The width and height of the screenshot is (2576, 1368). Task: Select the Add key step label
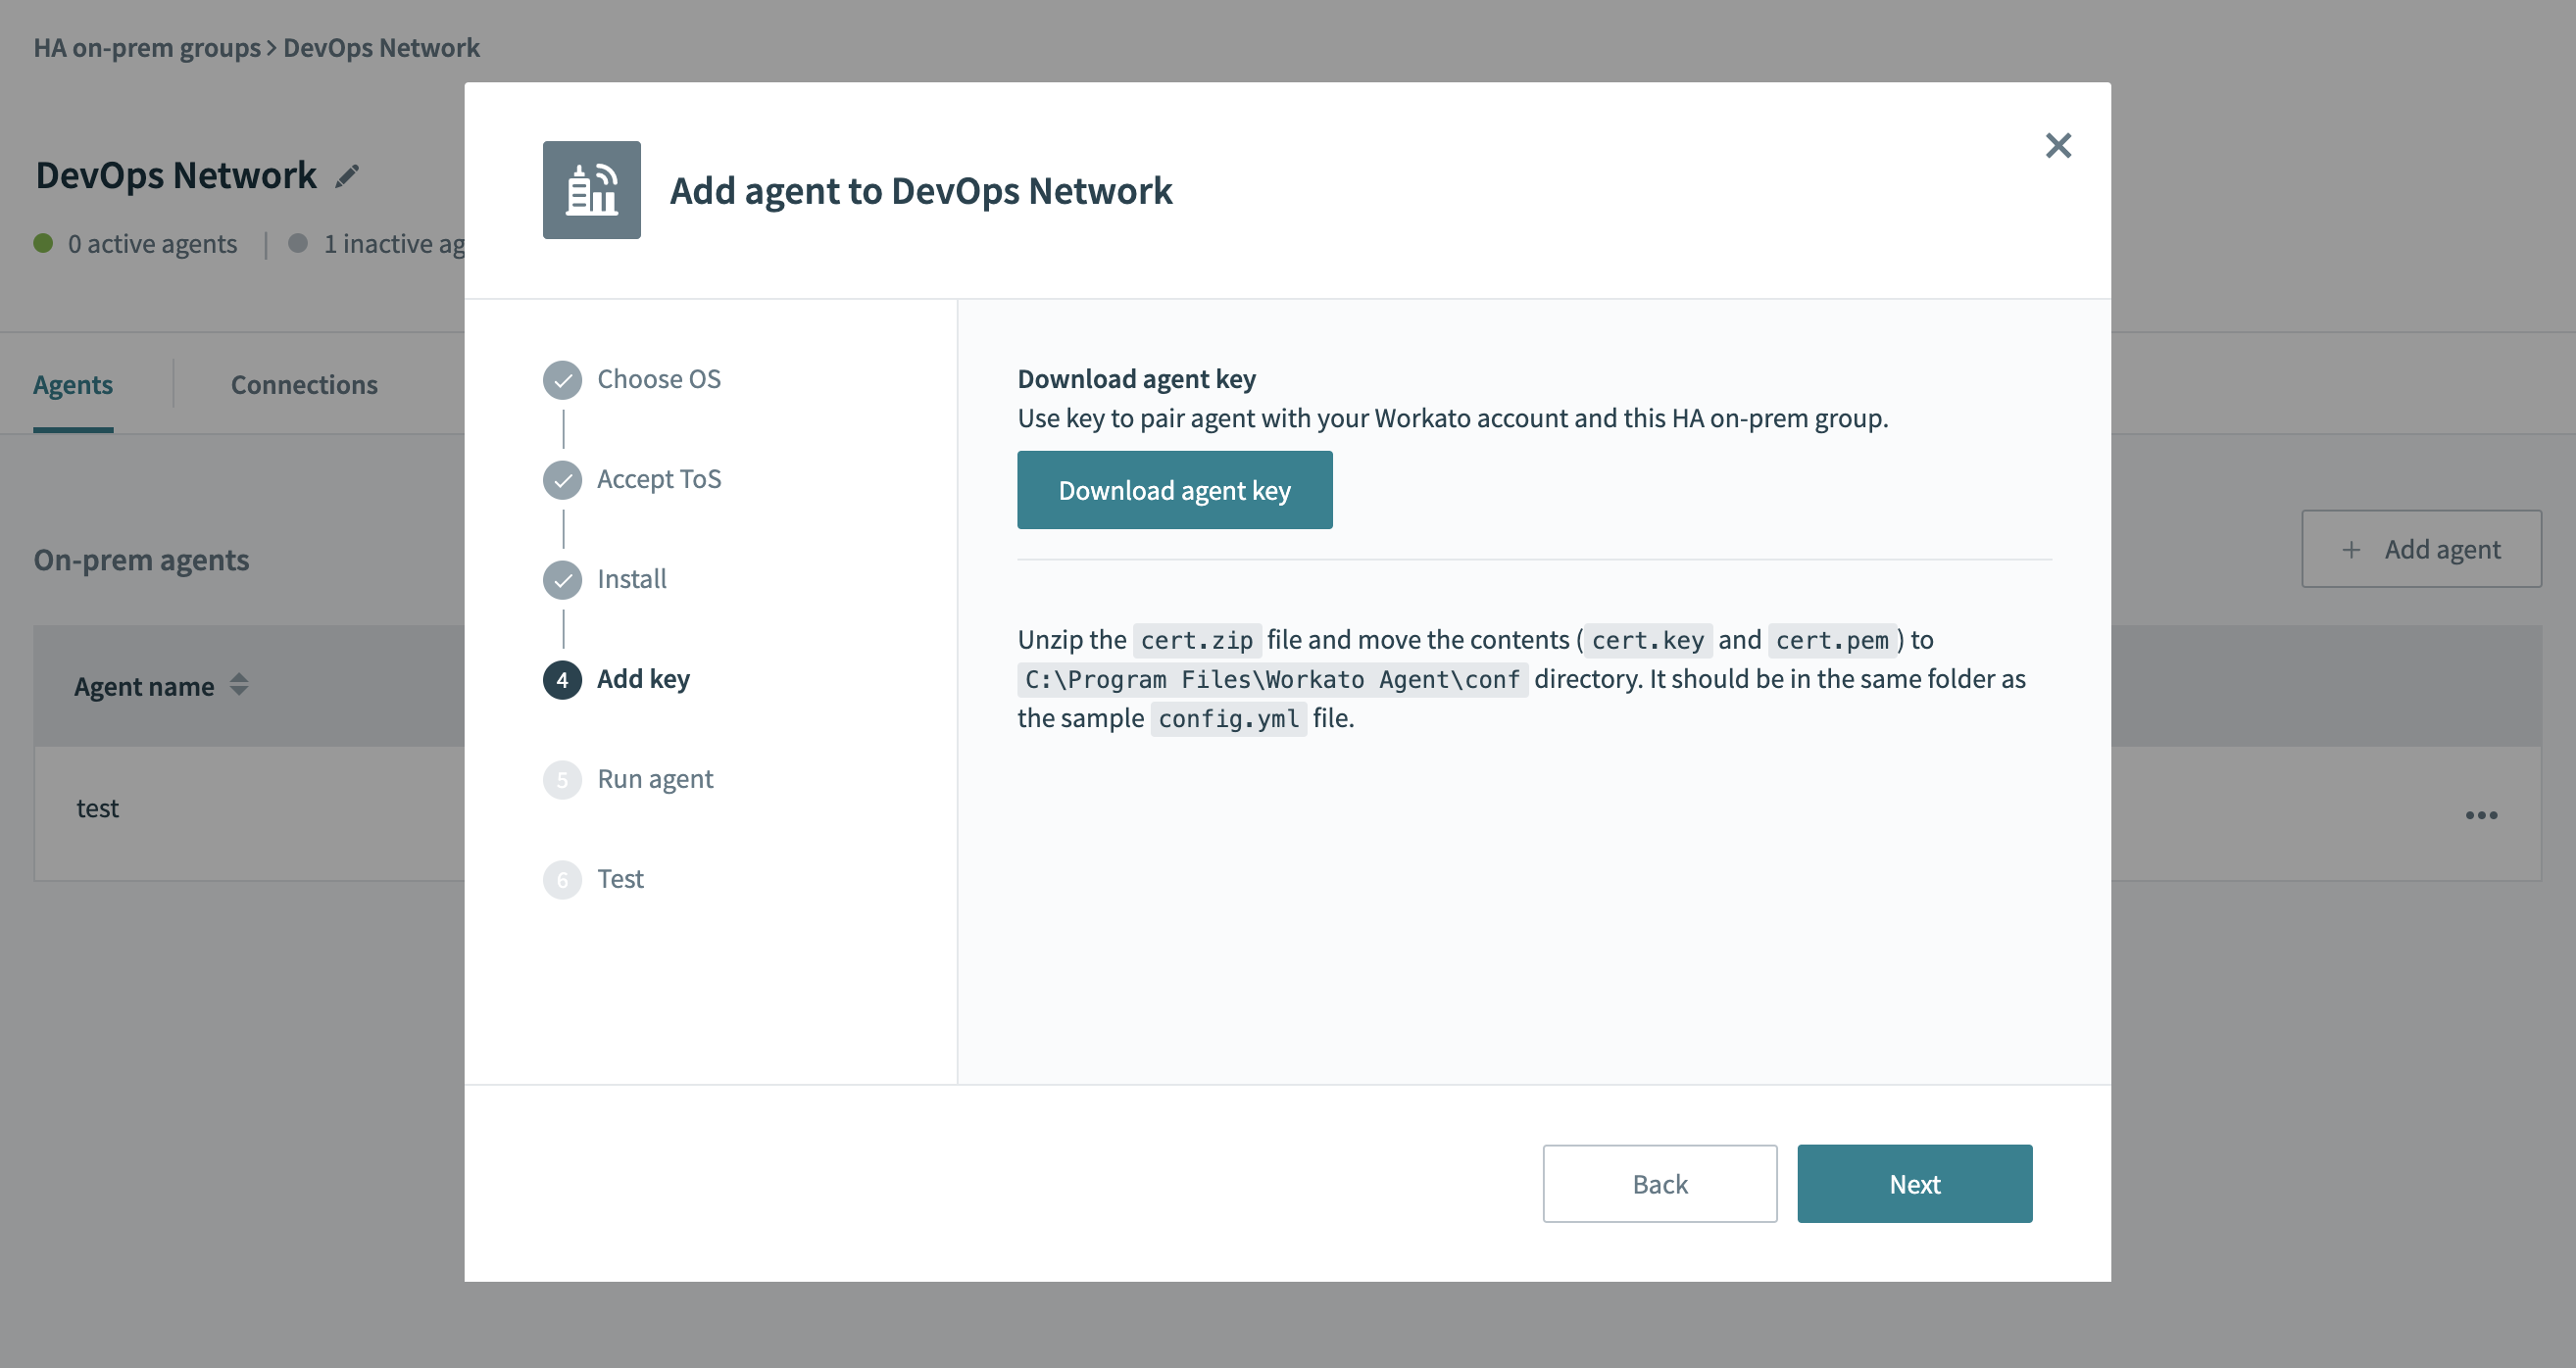tap(643, 679)
